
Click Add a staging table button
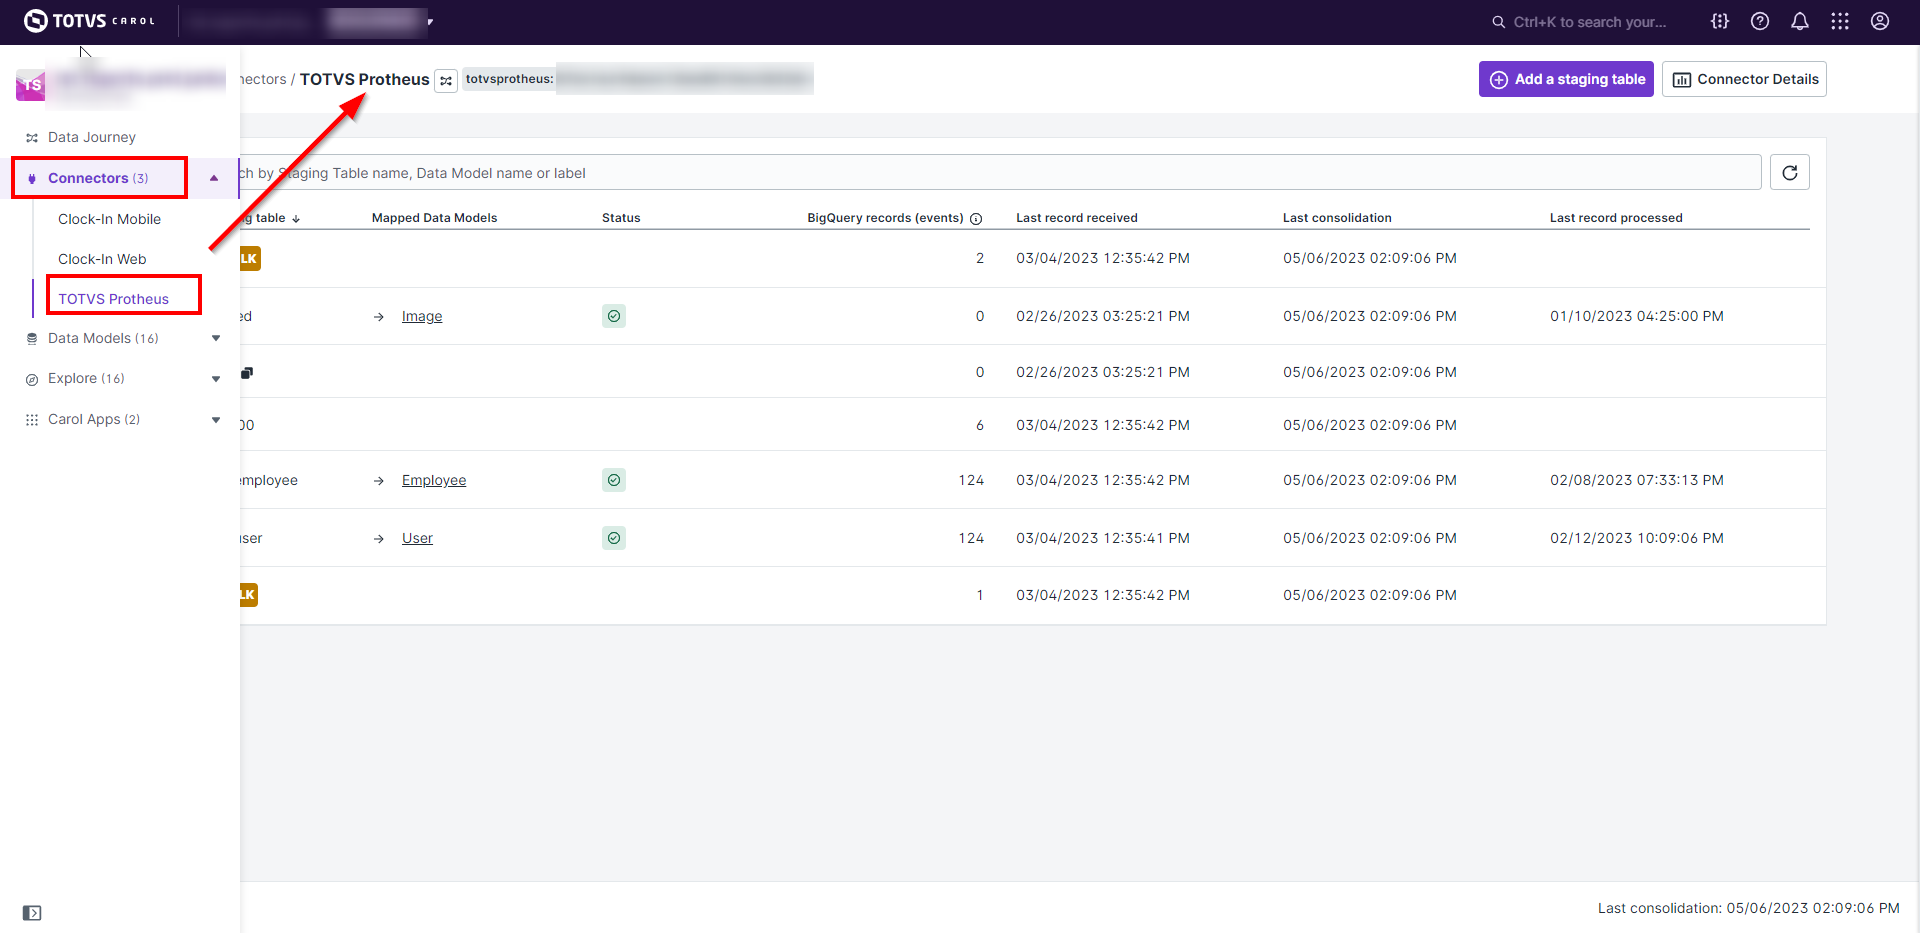click(1566, 79)
